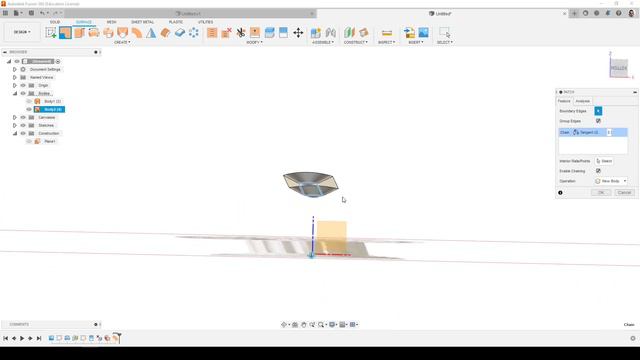Switch to the Utilities tab
Screen dimensions: 640x360
pyautogui.click(x=205, y=22)
